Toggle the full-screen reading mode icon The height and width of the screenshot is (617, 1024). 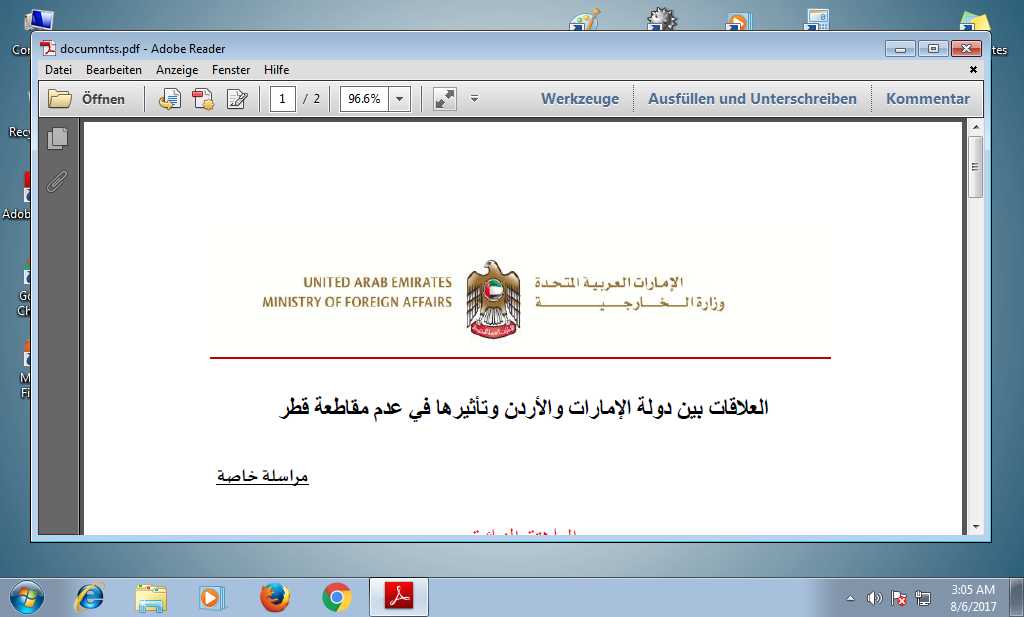coord(444,99)
